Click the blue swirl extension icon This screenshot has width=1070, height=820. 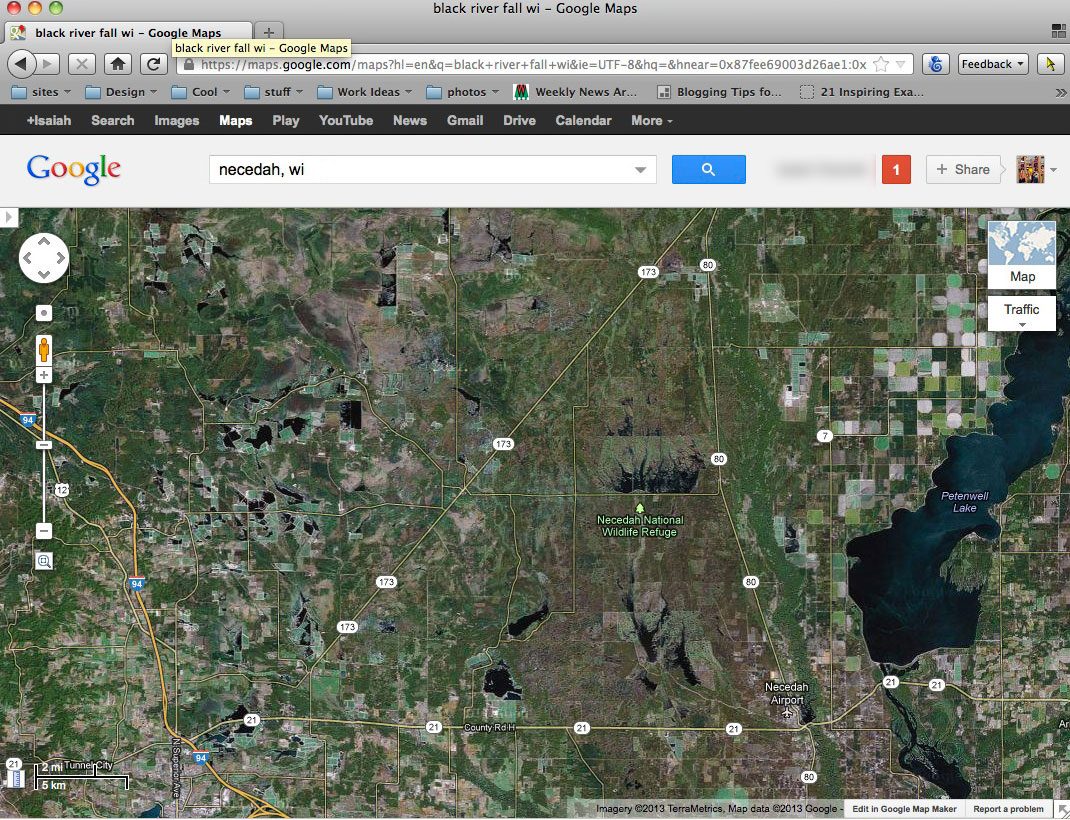coord(936,64)
